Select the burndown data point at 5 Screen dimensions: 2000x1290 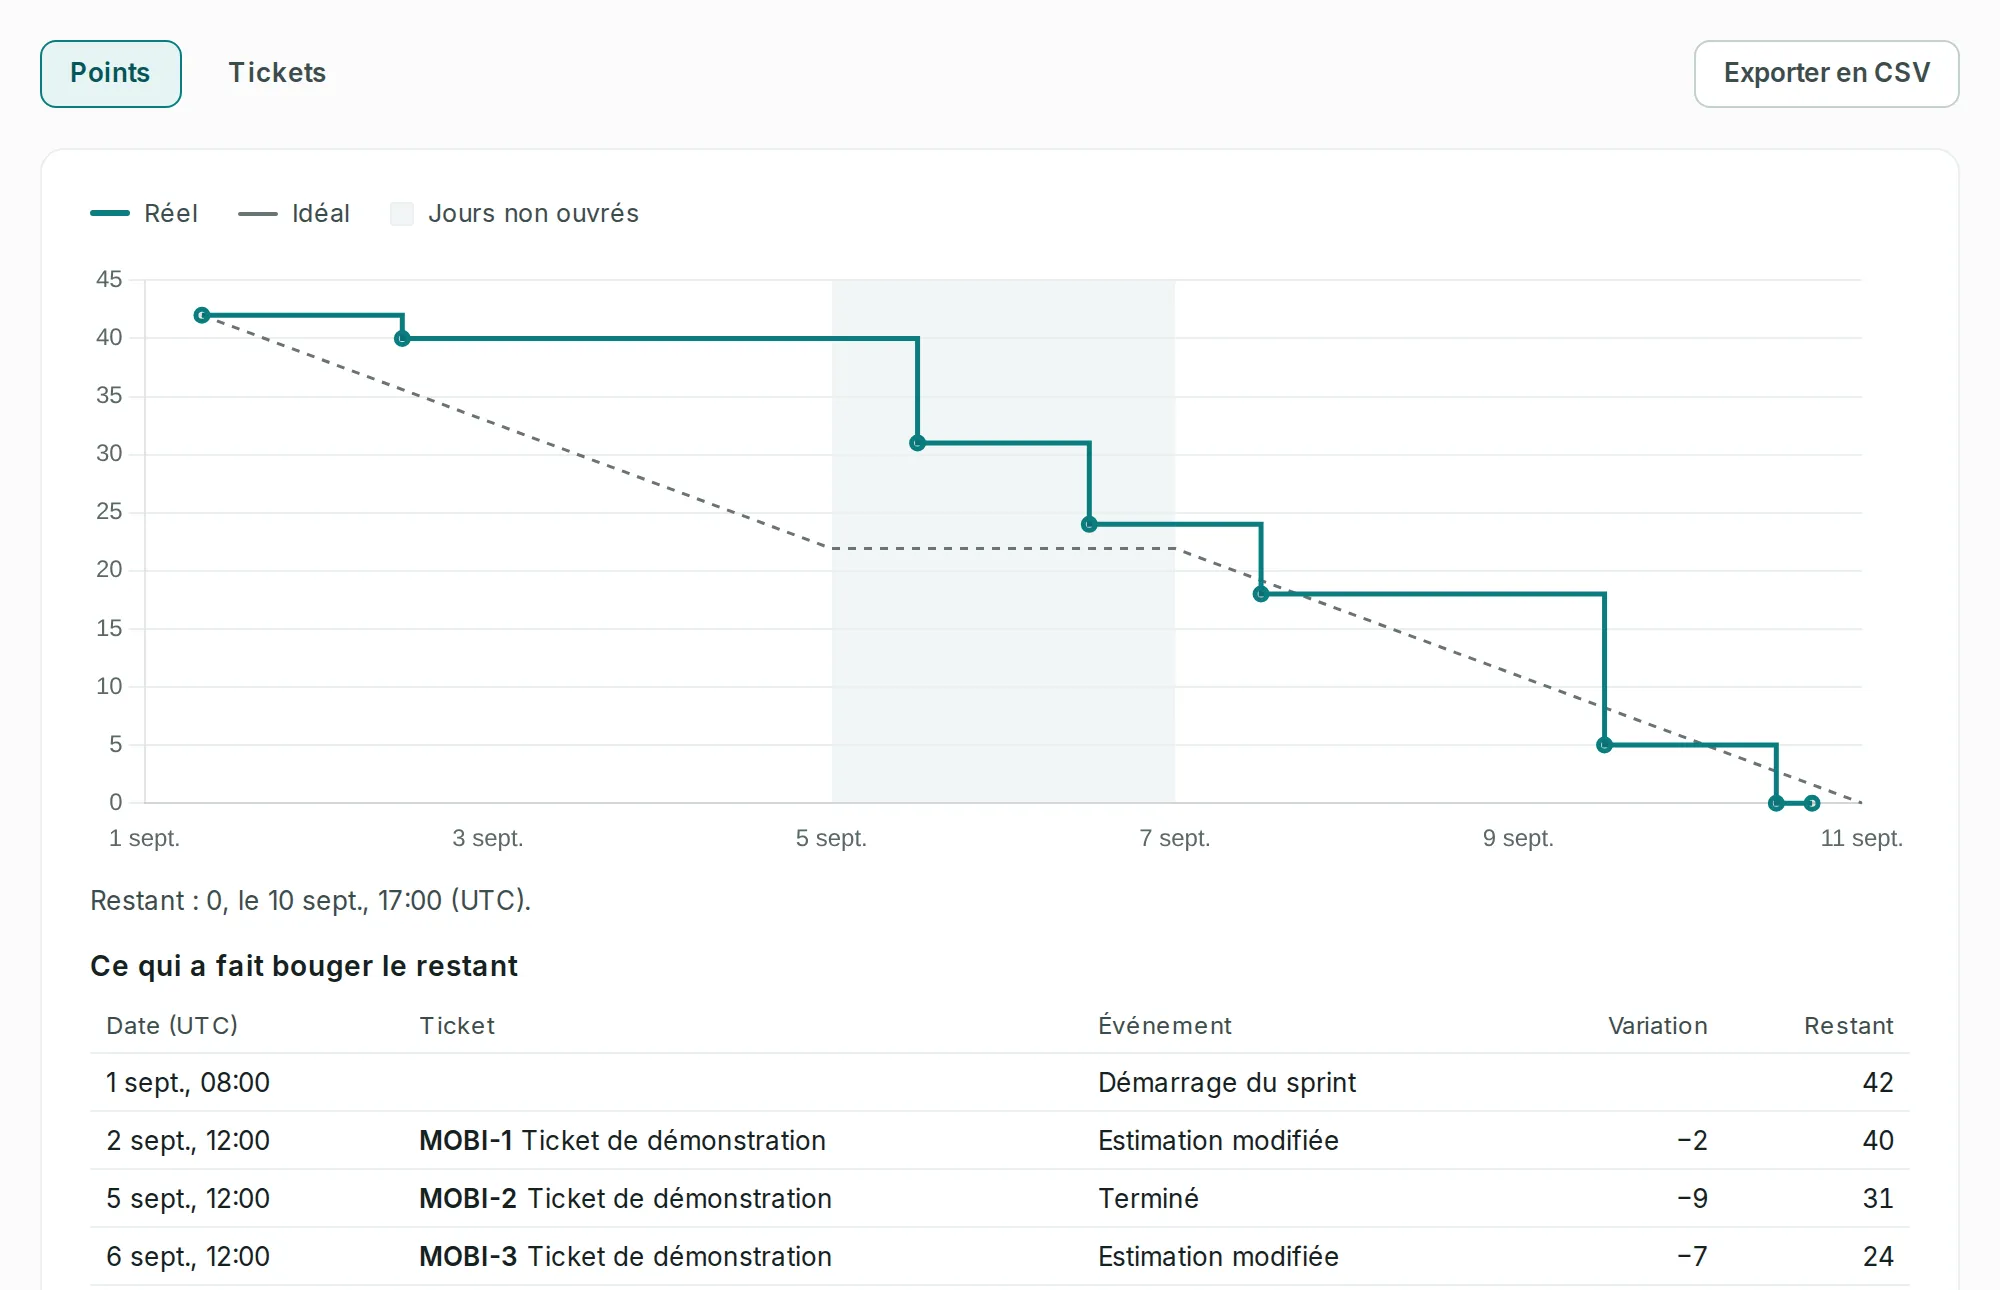(x=1604, y=745)
